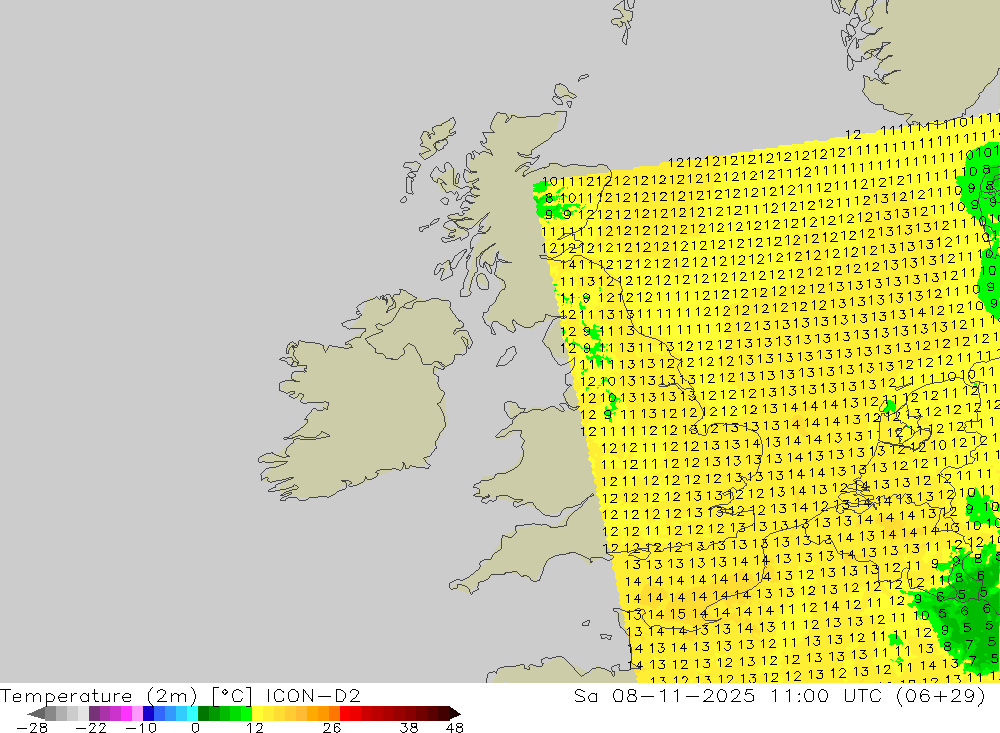This screenshot has width=1000, height=733.
Task: Click the Isle of Man on the map
Action: pyautogui.click(x=506, y=357)
